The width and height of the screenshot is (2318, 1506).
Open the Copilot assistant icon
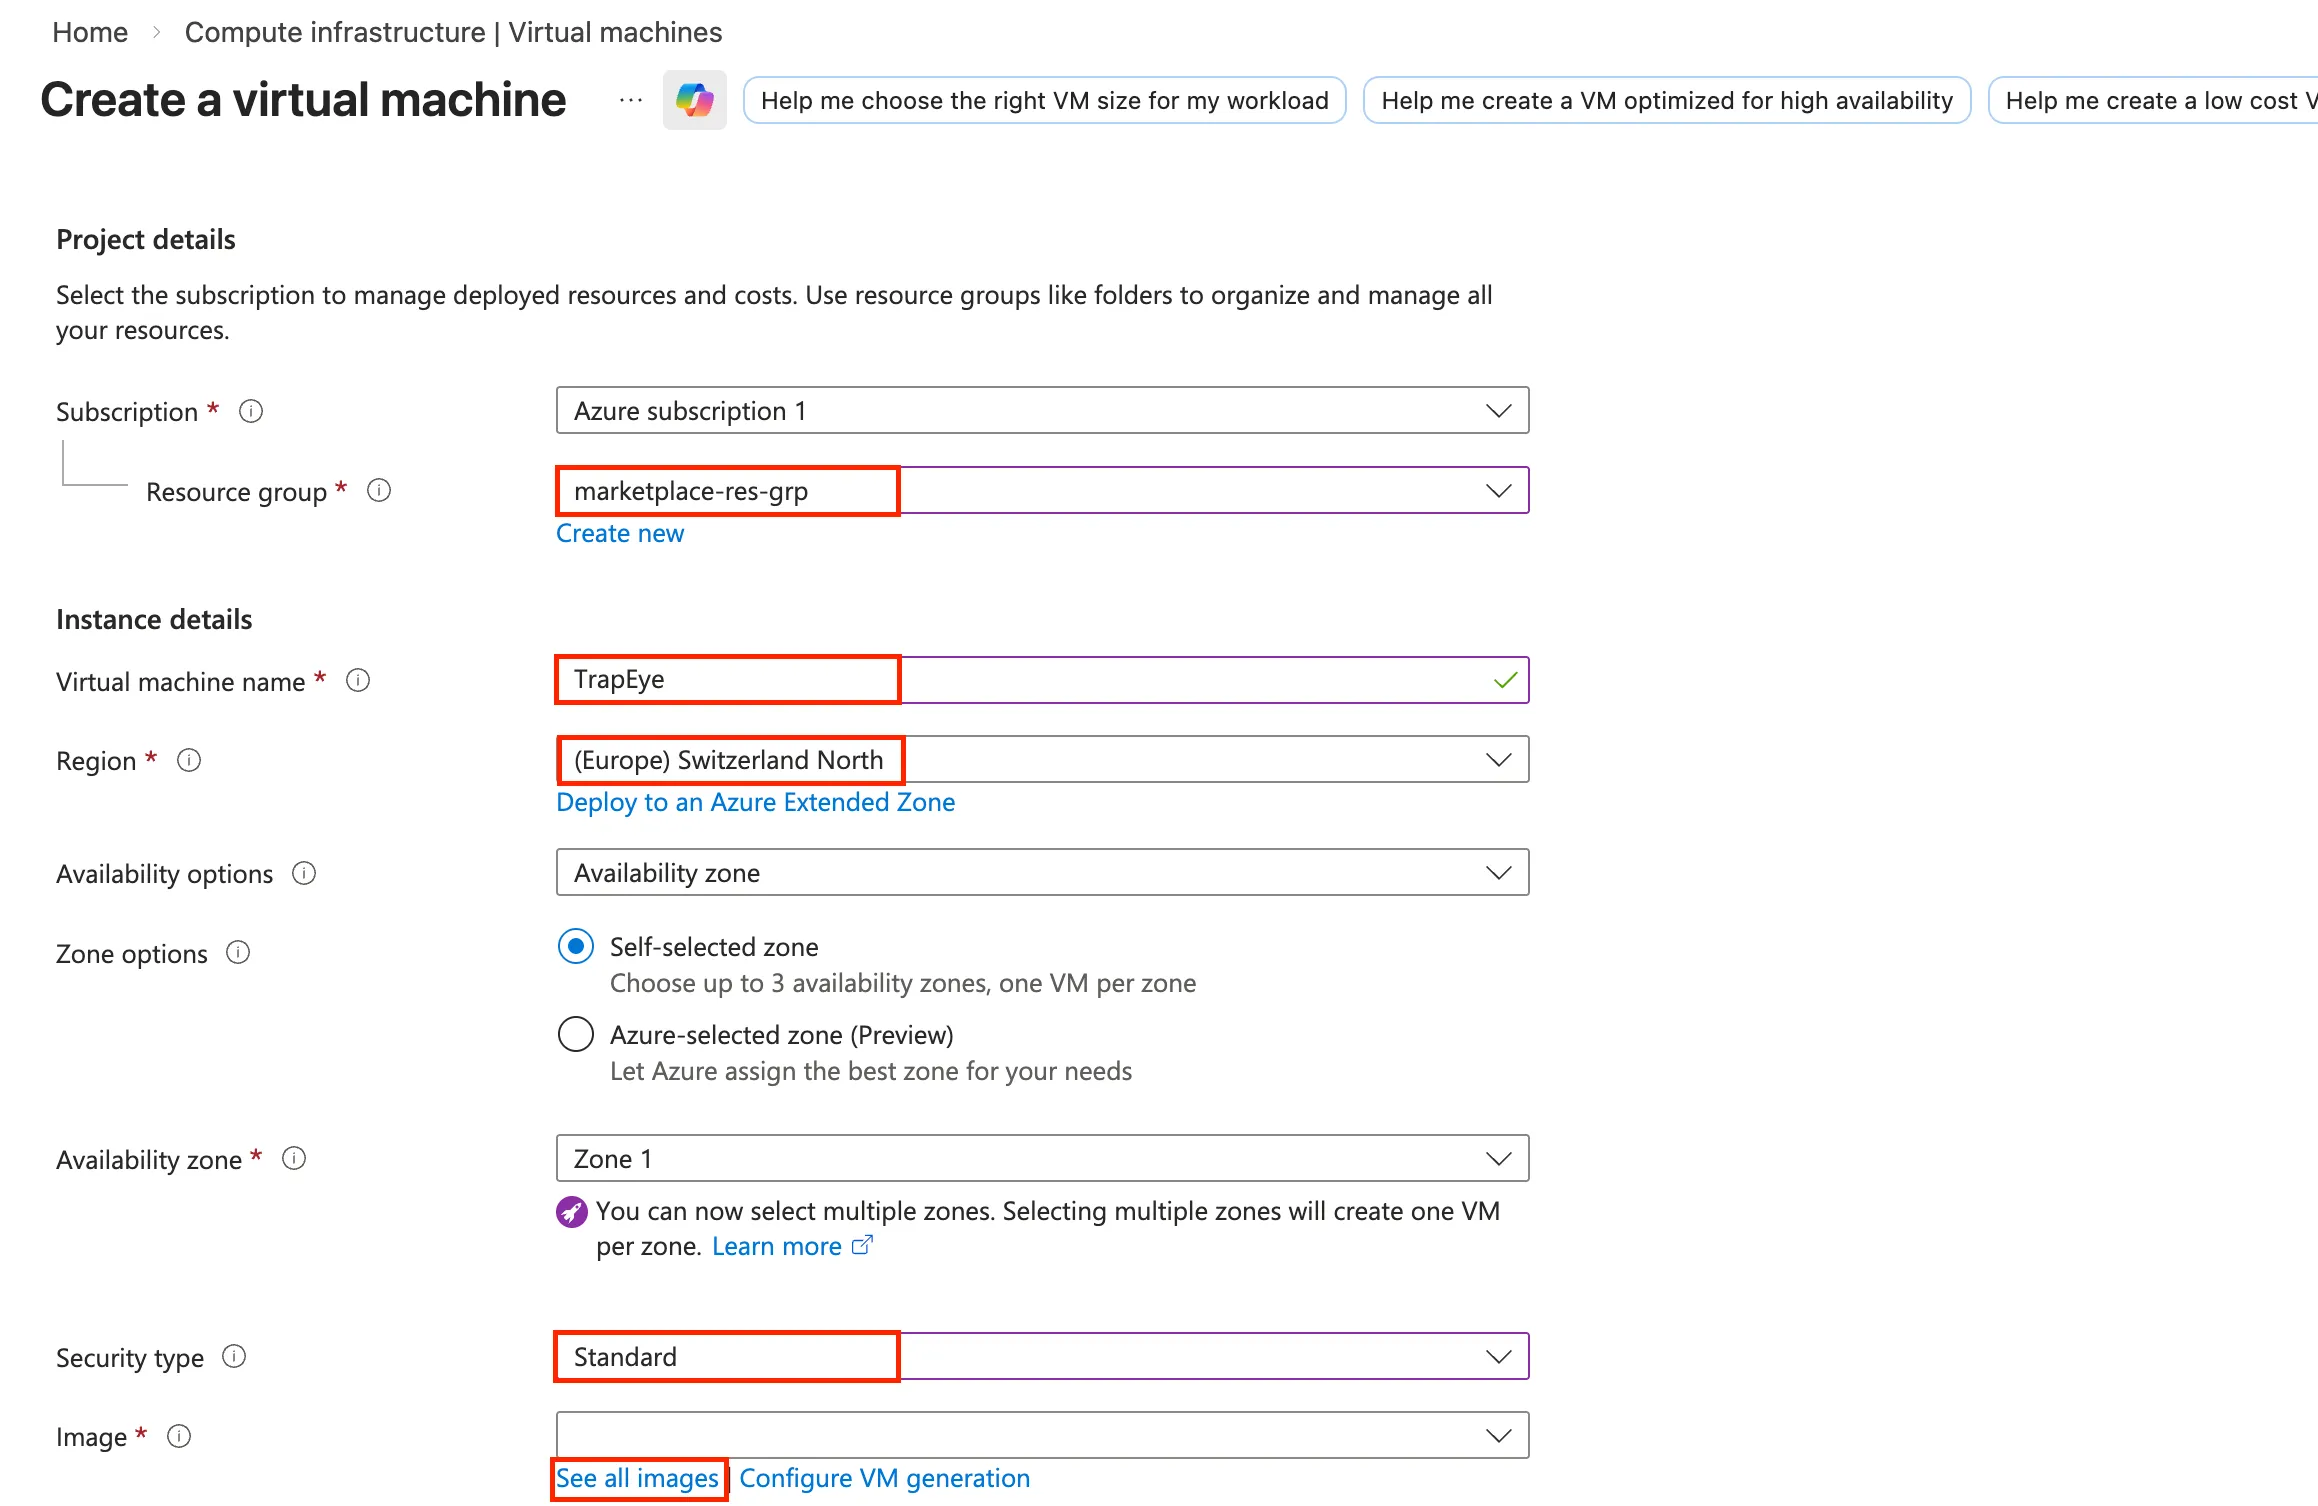[694, 100]
